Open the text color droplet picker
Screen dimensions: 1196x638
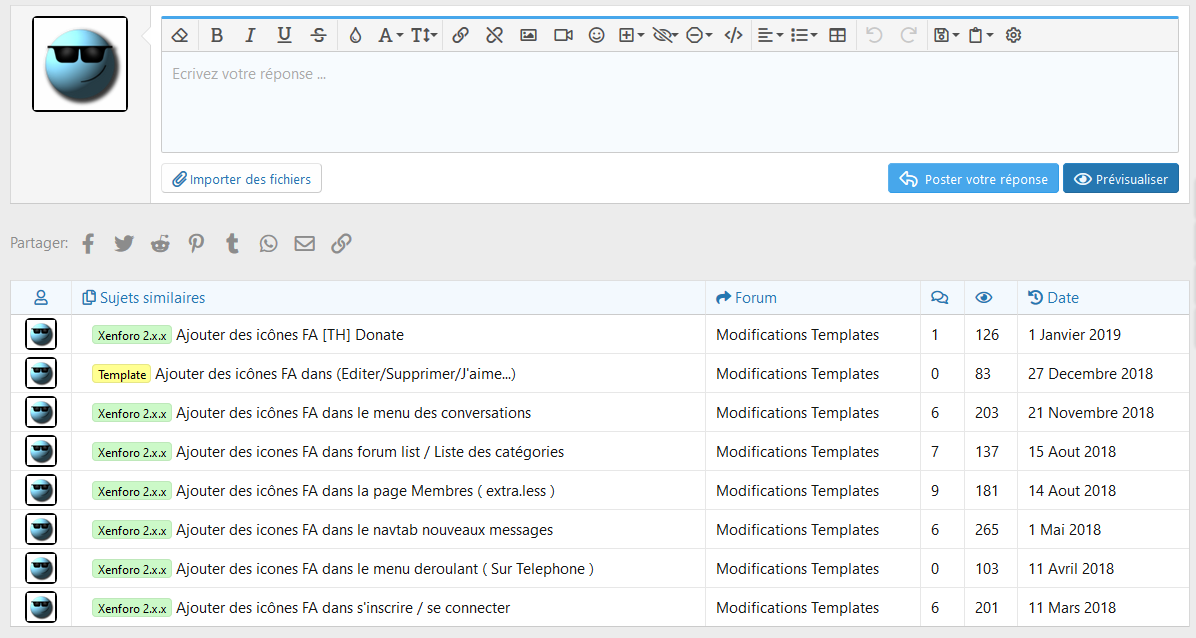tap(355, 35)
